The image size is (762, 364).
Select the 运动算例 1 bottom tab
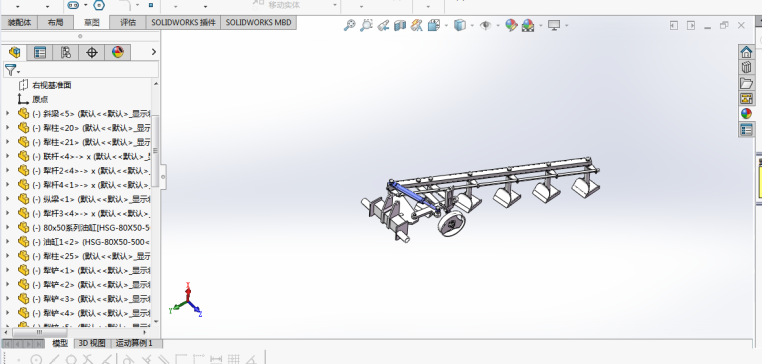(x=134, y=343)
